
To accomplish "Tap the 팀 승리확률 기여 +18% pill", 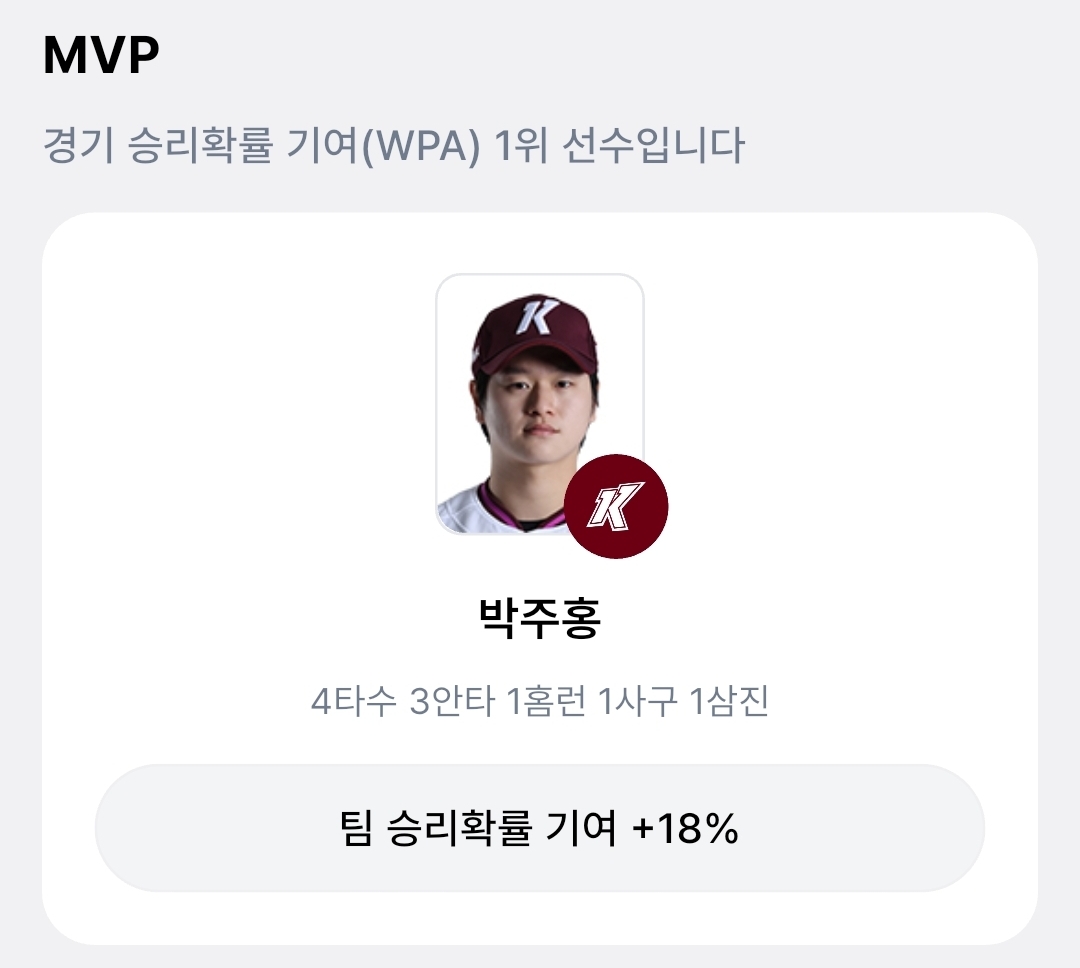I will click(540, 827).
